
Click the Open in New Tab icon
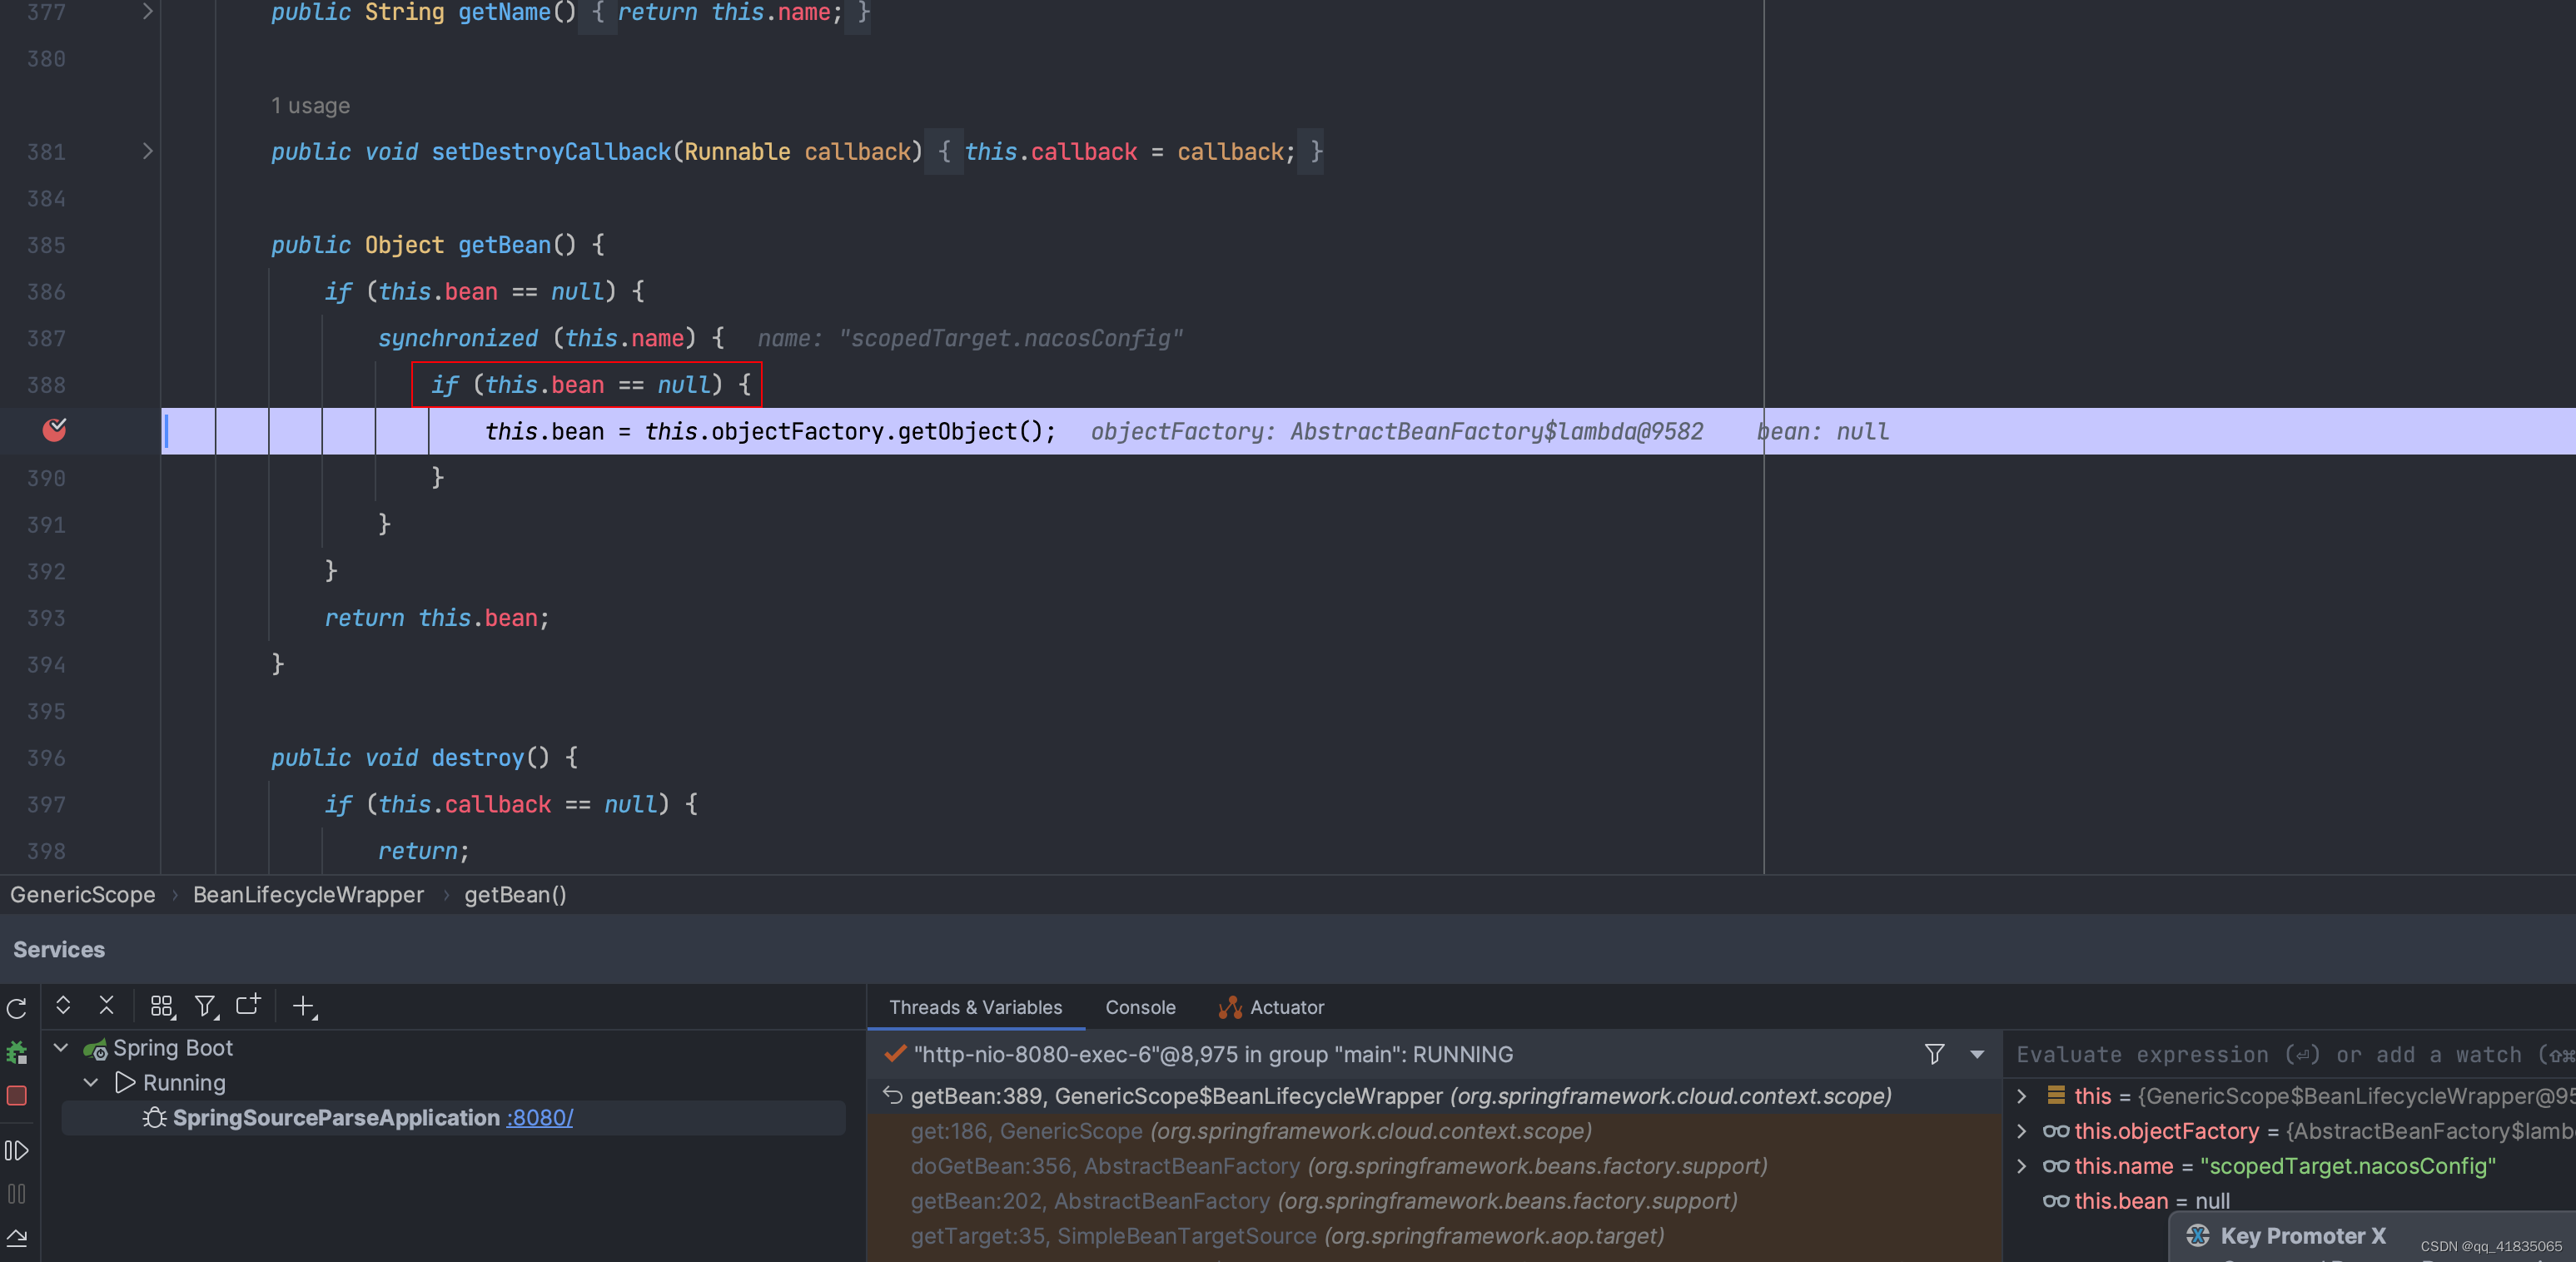click(x=248, y=1005)
